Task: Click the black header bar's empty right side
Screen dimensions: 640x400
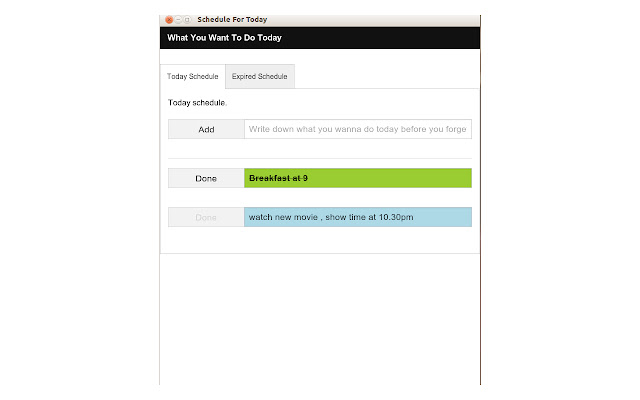Action: tap(380, 38)
